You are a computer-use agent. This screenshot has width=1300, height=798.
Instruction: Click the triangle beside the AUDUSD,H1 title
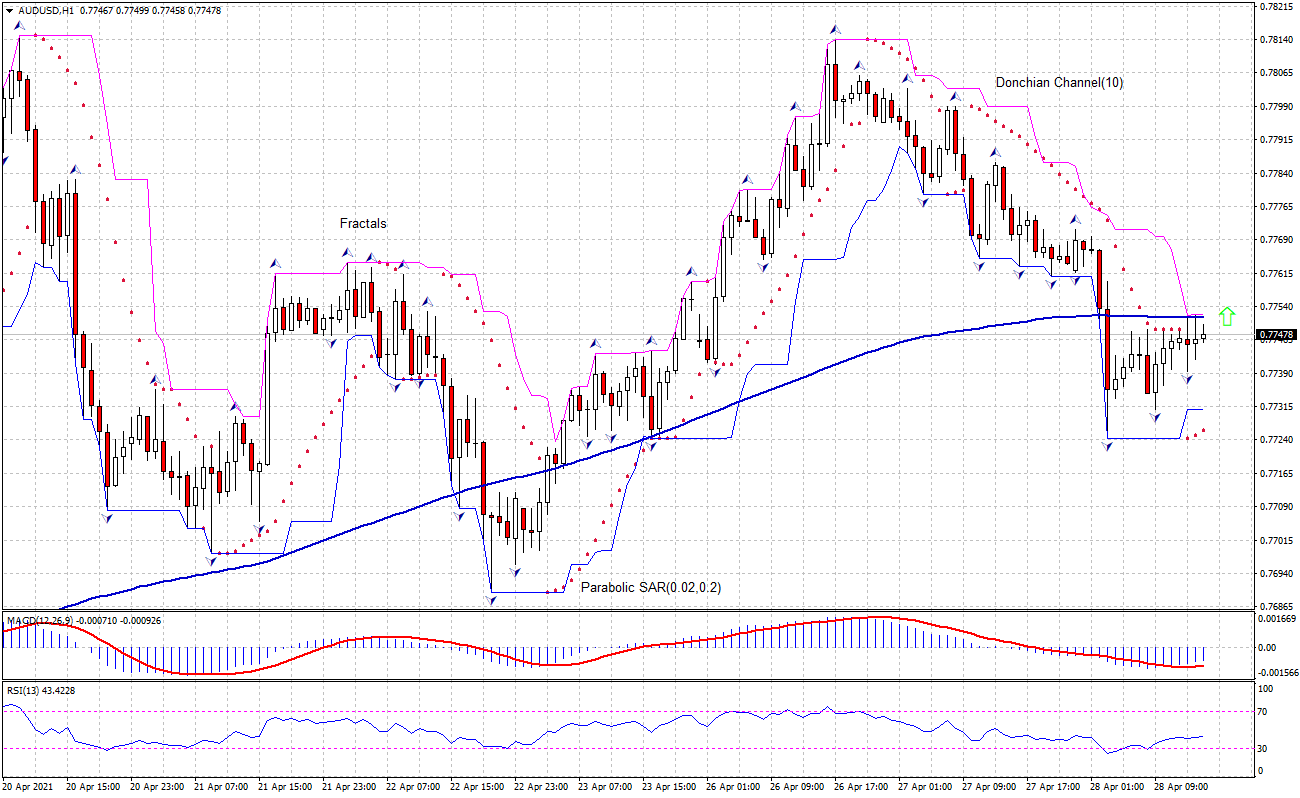point(10,10)
